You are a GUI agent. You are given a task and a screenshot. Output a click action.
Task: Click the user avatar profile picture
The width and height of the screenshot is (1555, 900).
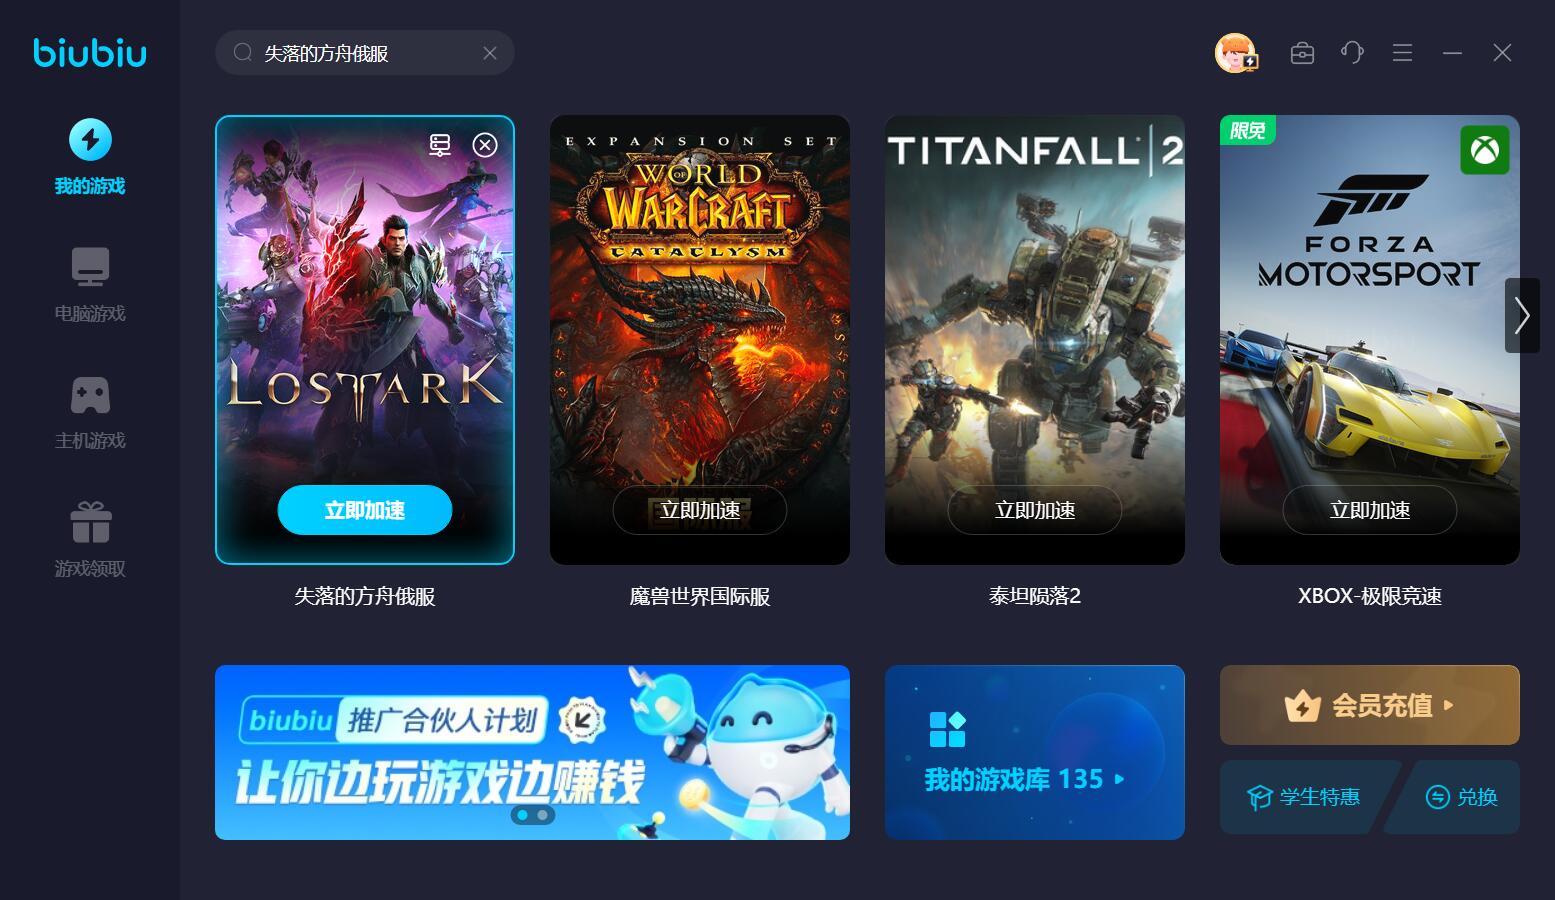[x=1236, y=53]
